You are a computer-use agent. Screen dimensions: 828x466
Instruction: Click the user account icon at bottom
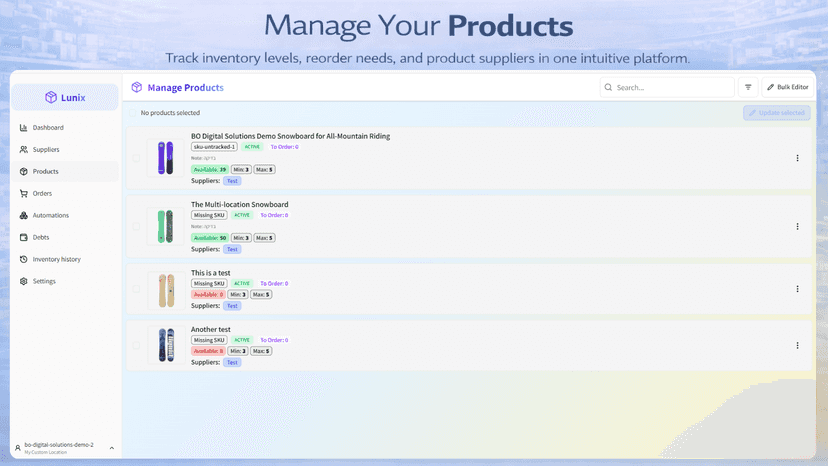point(17,448)
